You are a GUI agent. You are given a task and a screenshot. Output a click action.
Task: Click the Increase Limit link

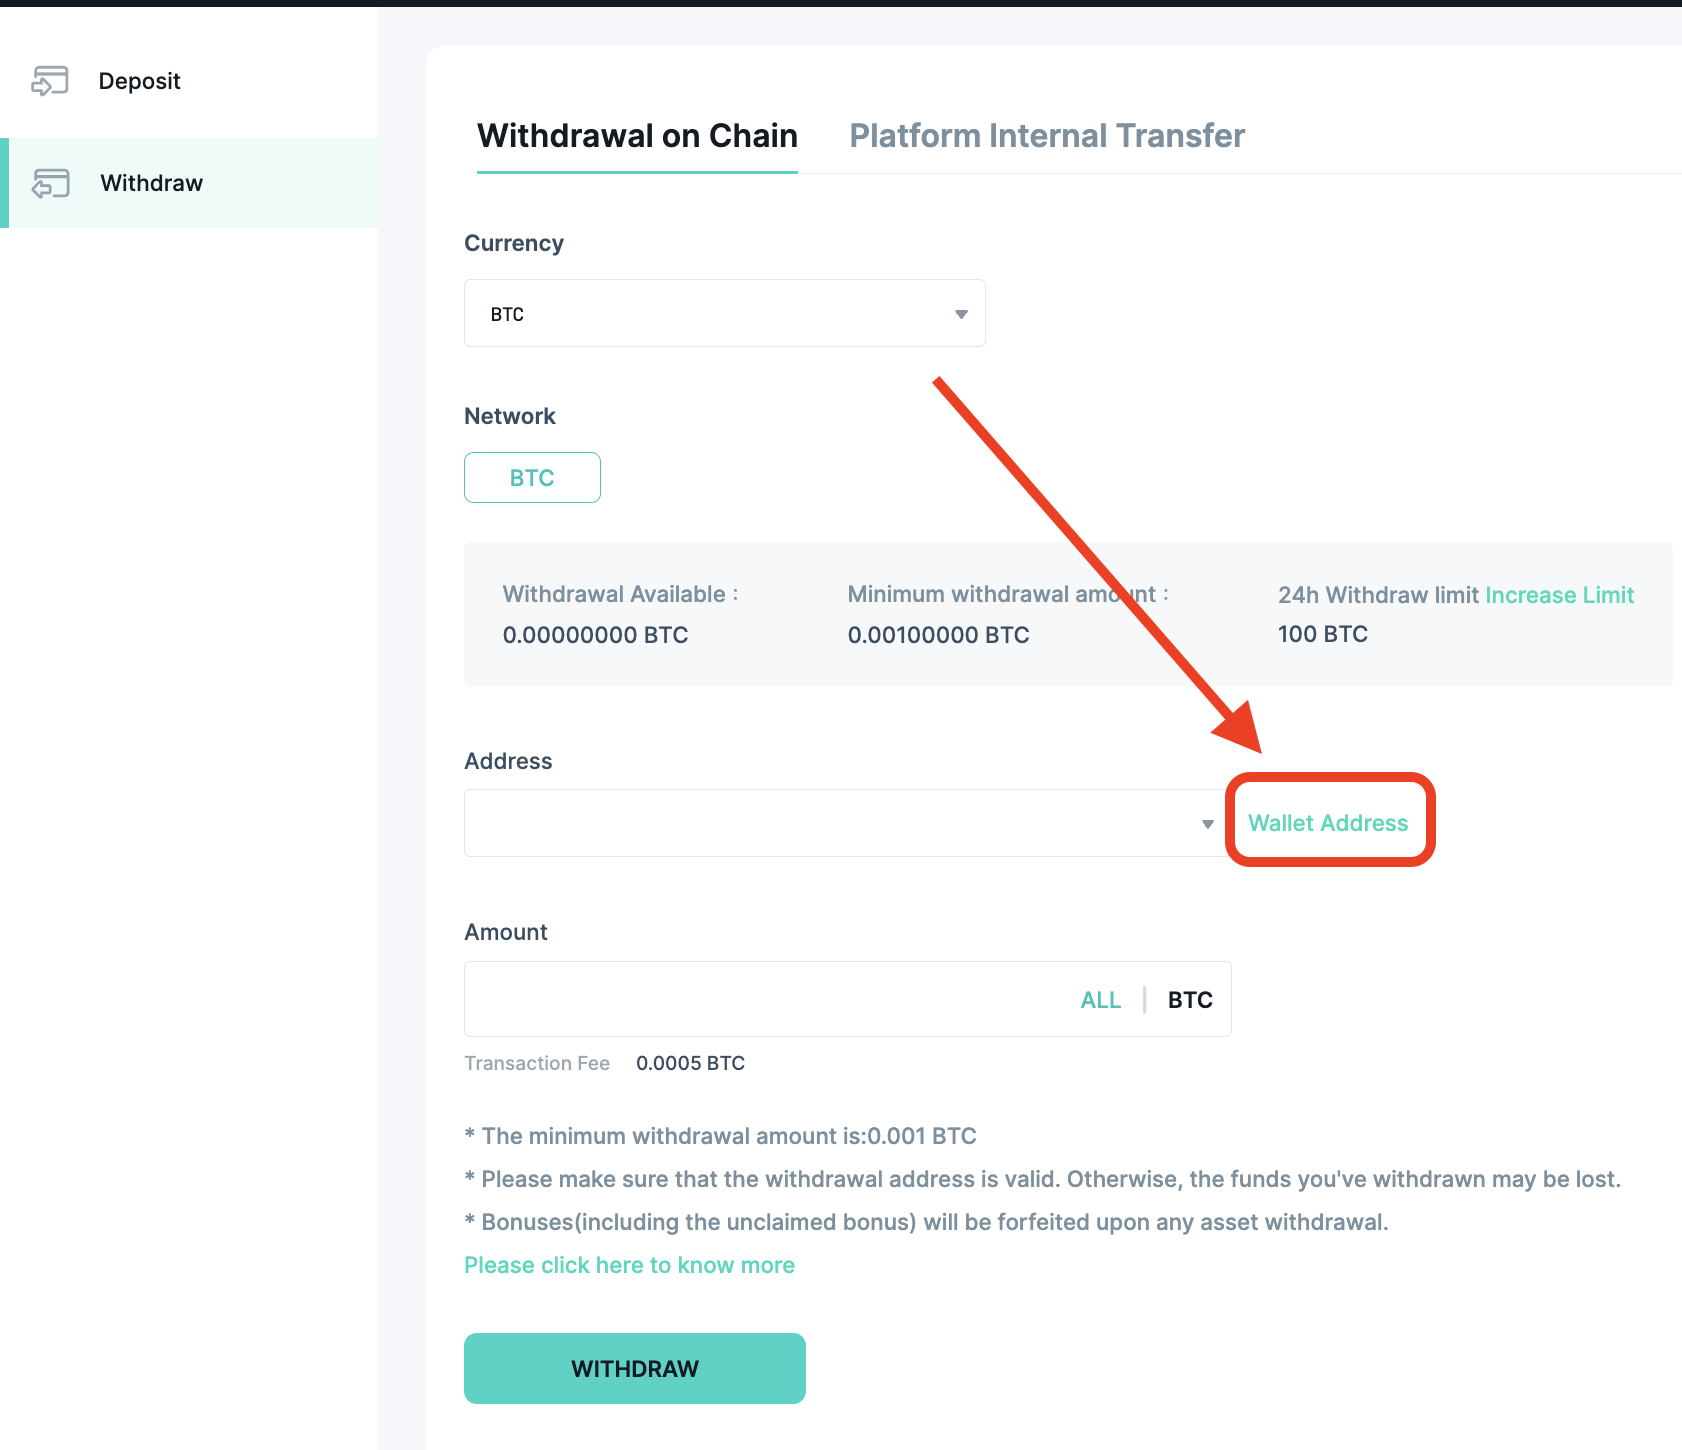click(1560, 594)
